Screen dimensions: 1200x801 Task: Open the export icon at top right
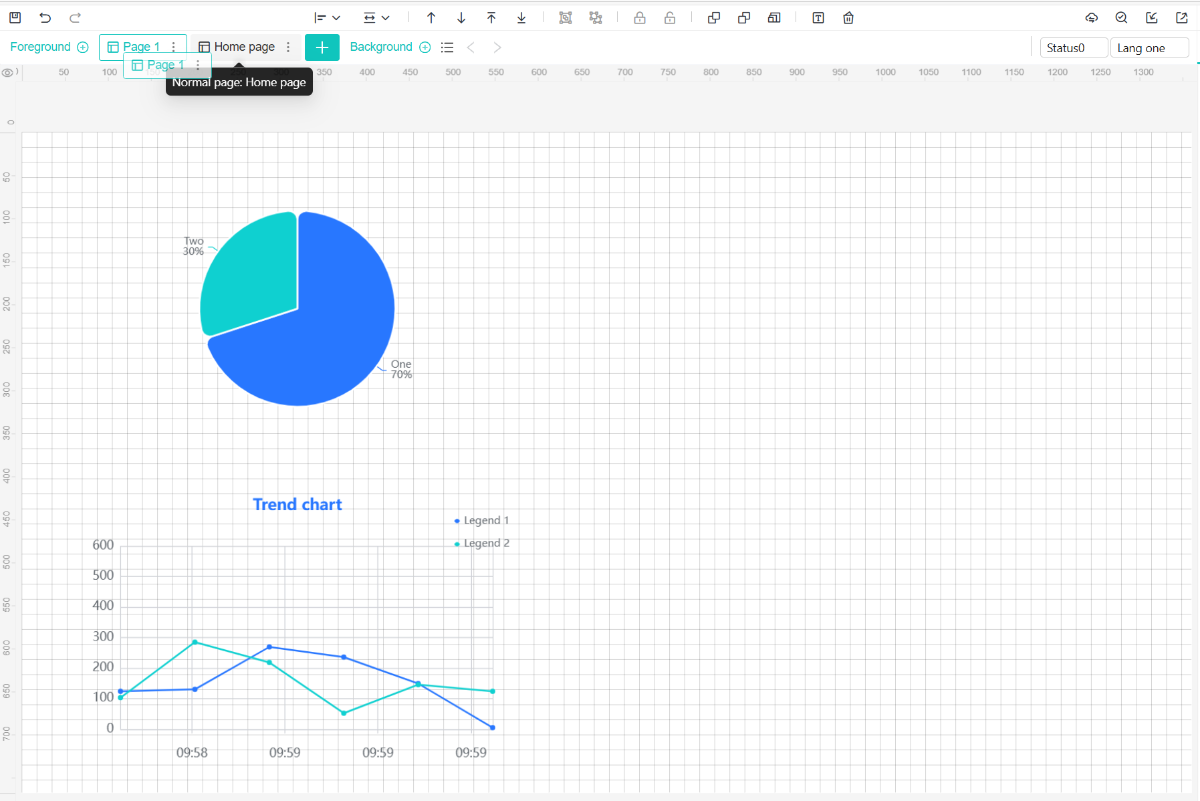point(1182,17)
